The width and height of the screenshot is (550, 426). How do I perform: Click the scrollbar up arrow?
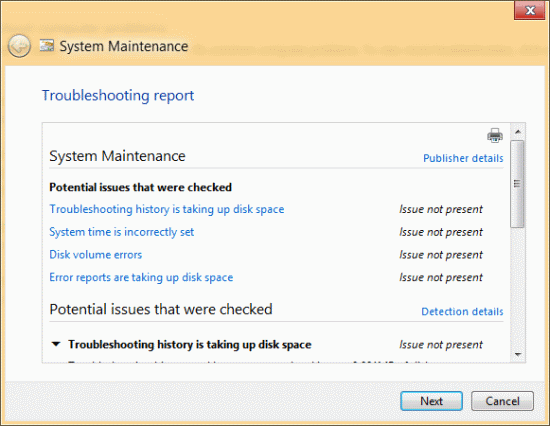[x=518, y=132]
